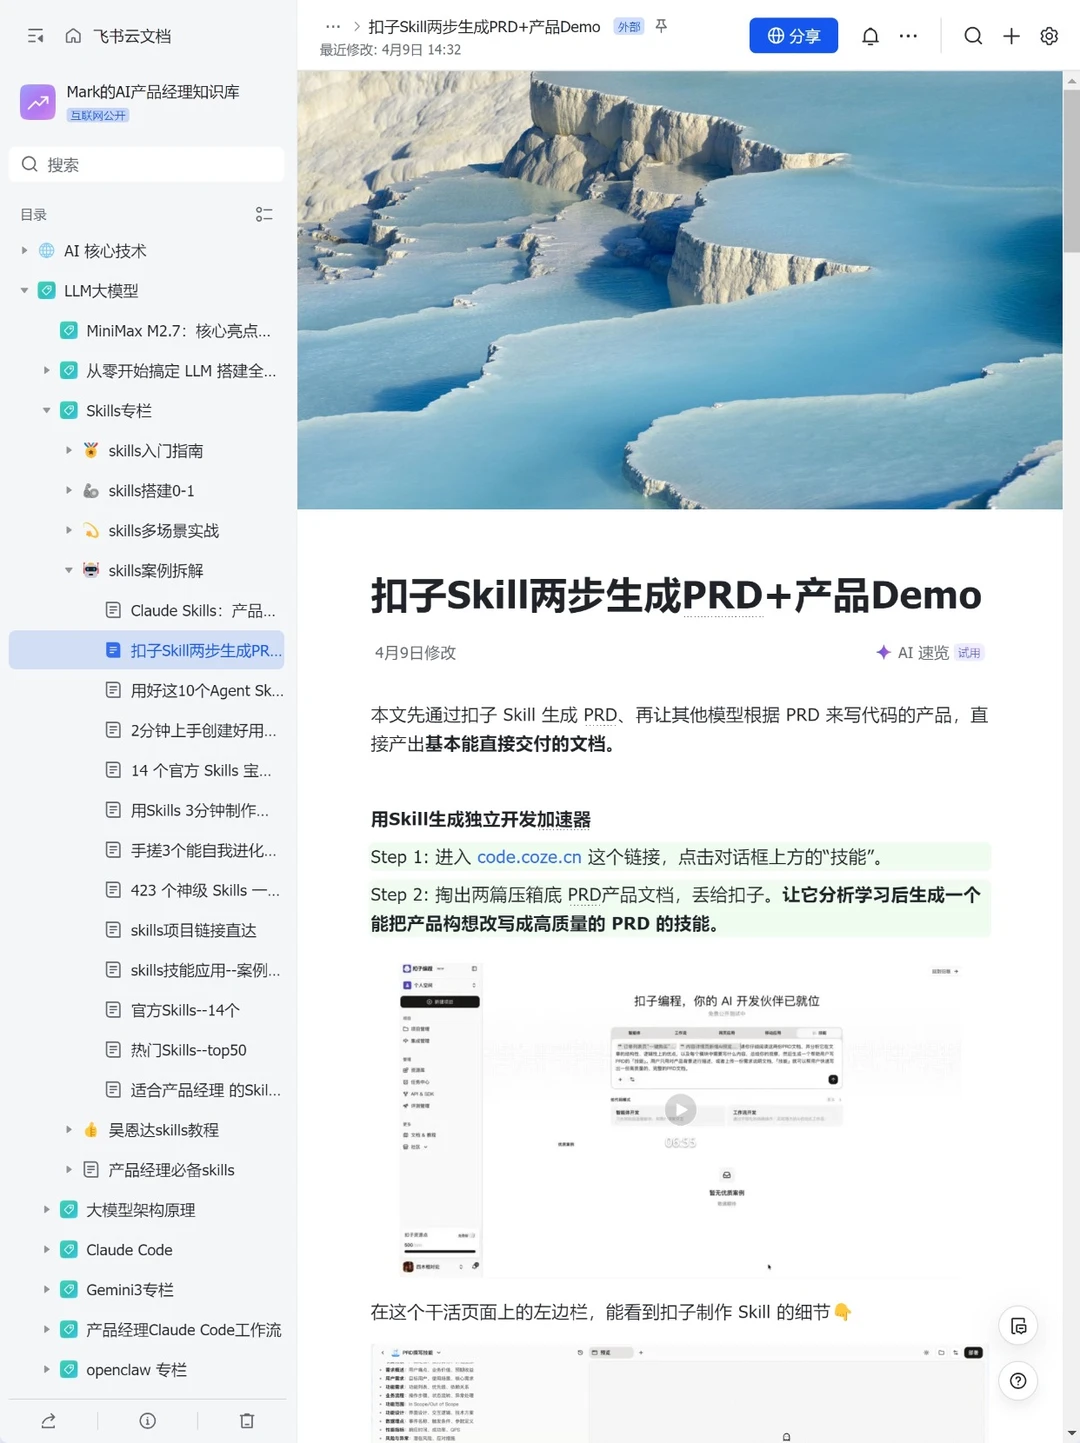This screenshot has width=1080, height=1443.
Task: Click the 用Skill生成独立开发加速器 heading
Action: (x=481, y=819)
